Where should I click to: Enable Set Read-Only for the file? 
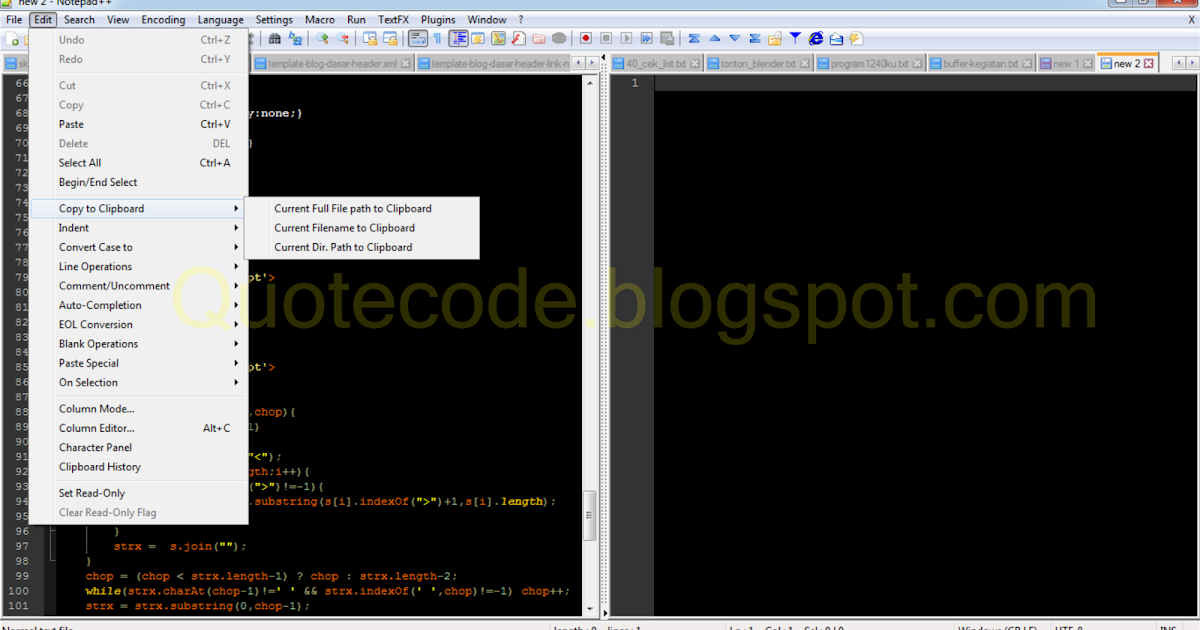click(x=138, y=493)
